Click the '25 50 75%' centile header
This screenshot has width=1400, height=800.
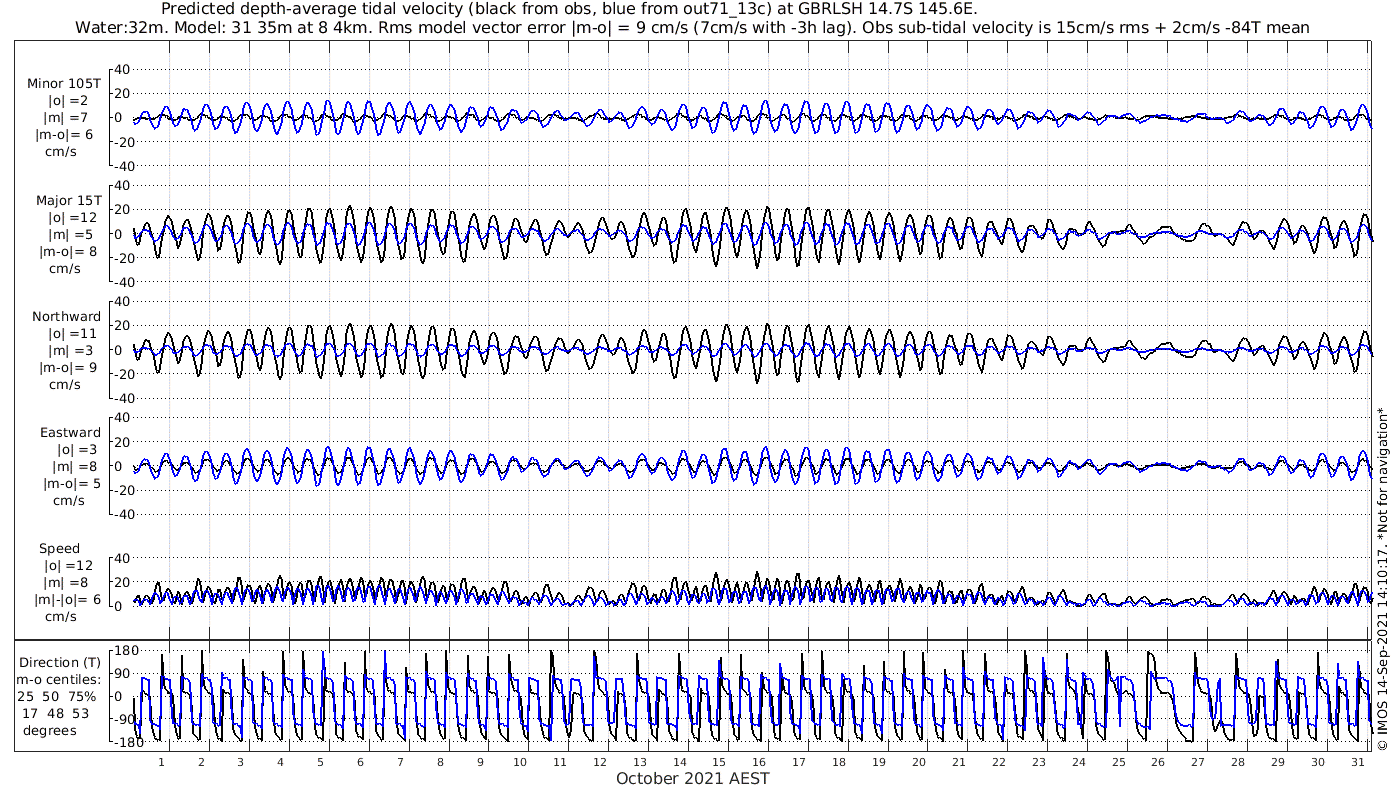[56, 697]
